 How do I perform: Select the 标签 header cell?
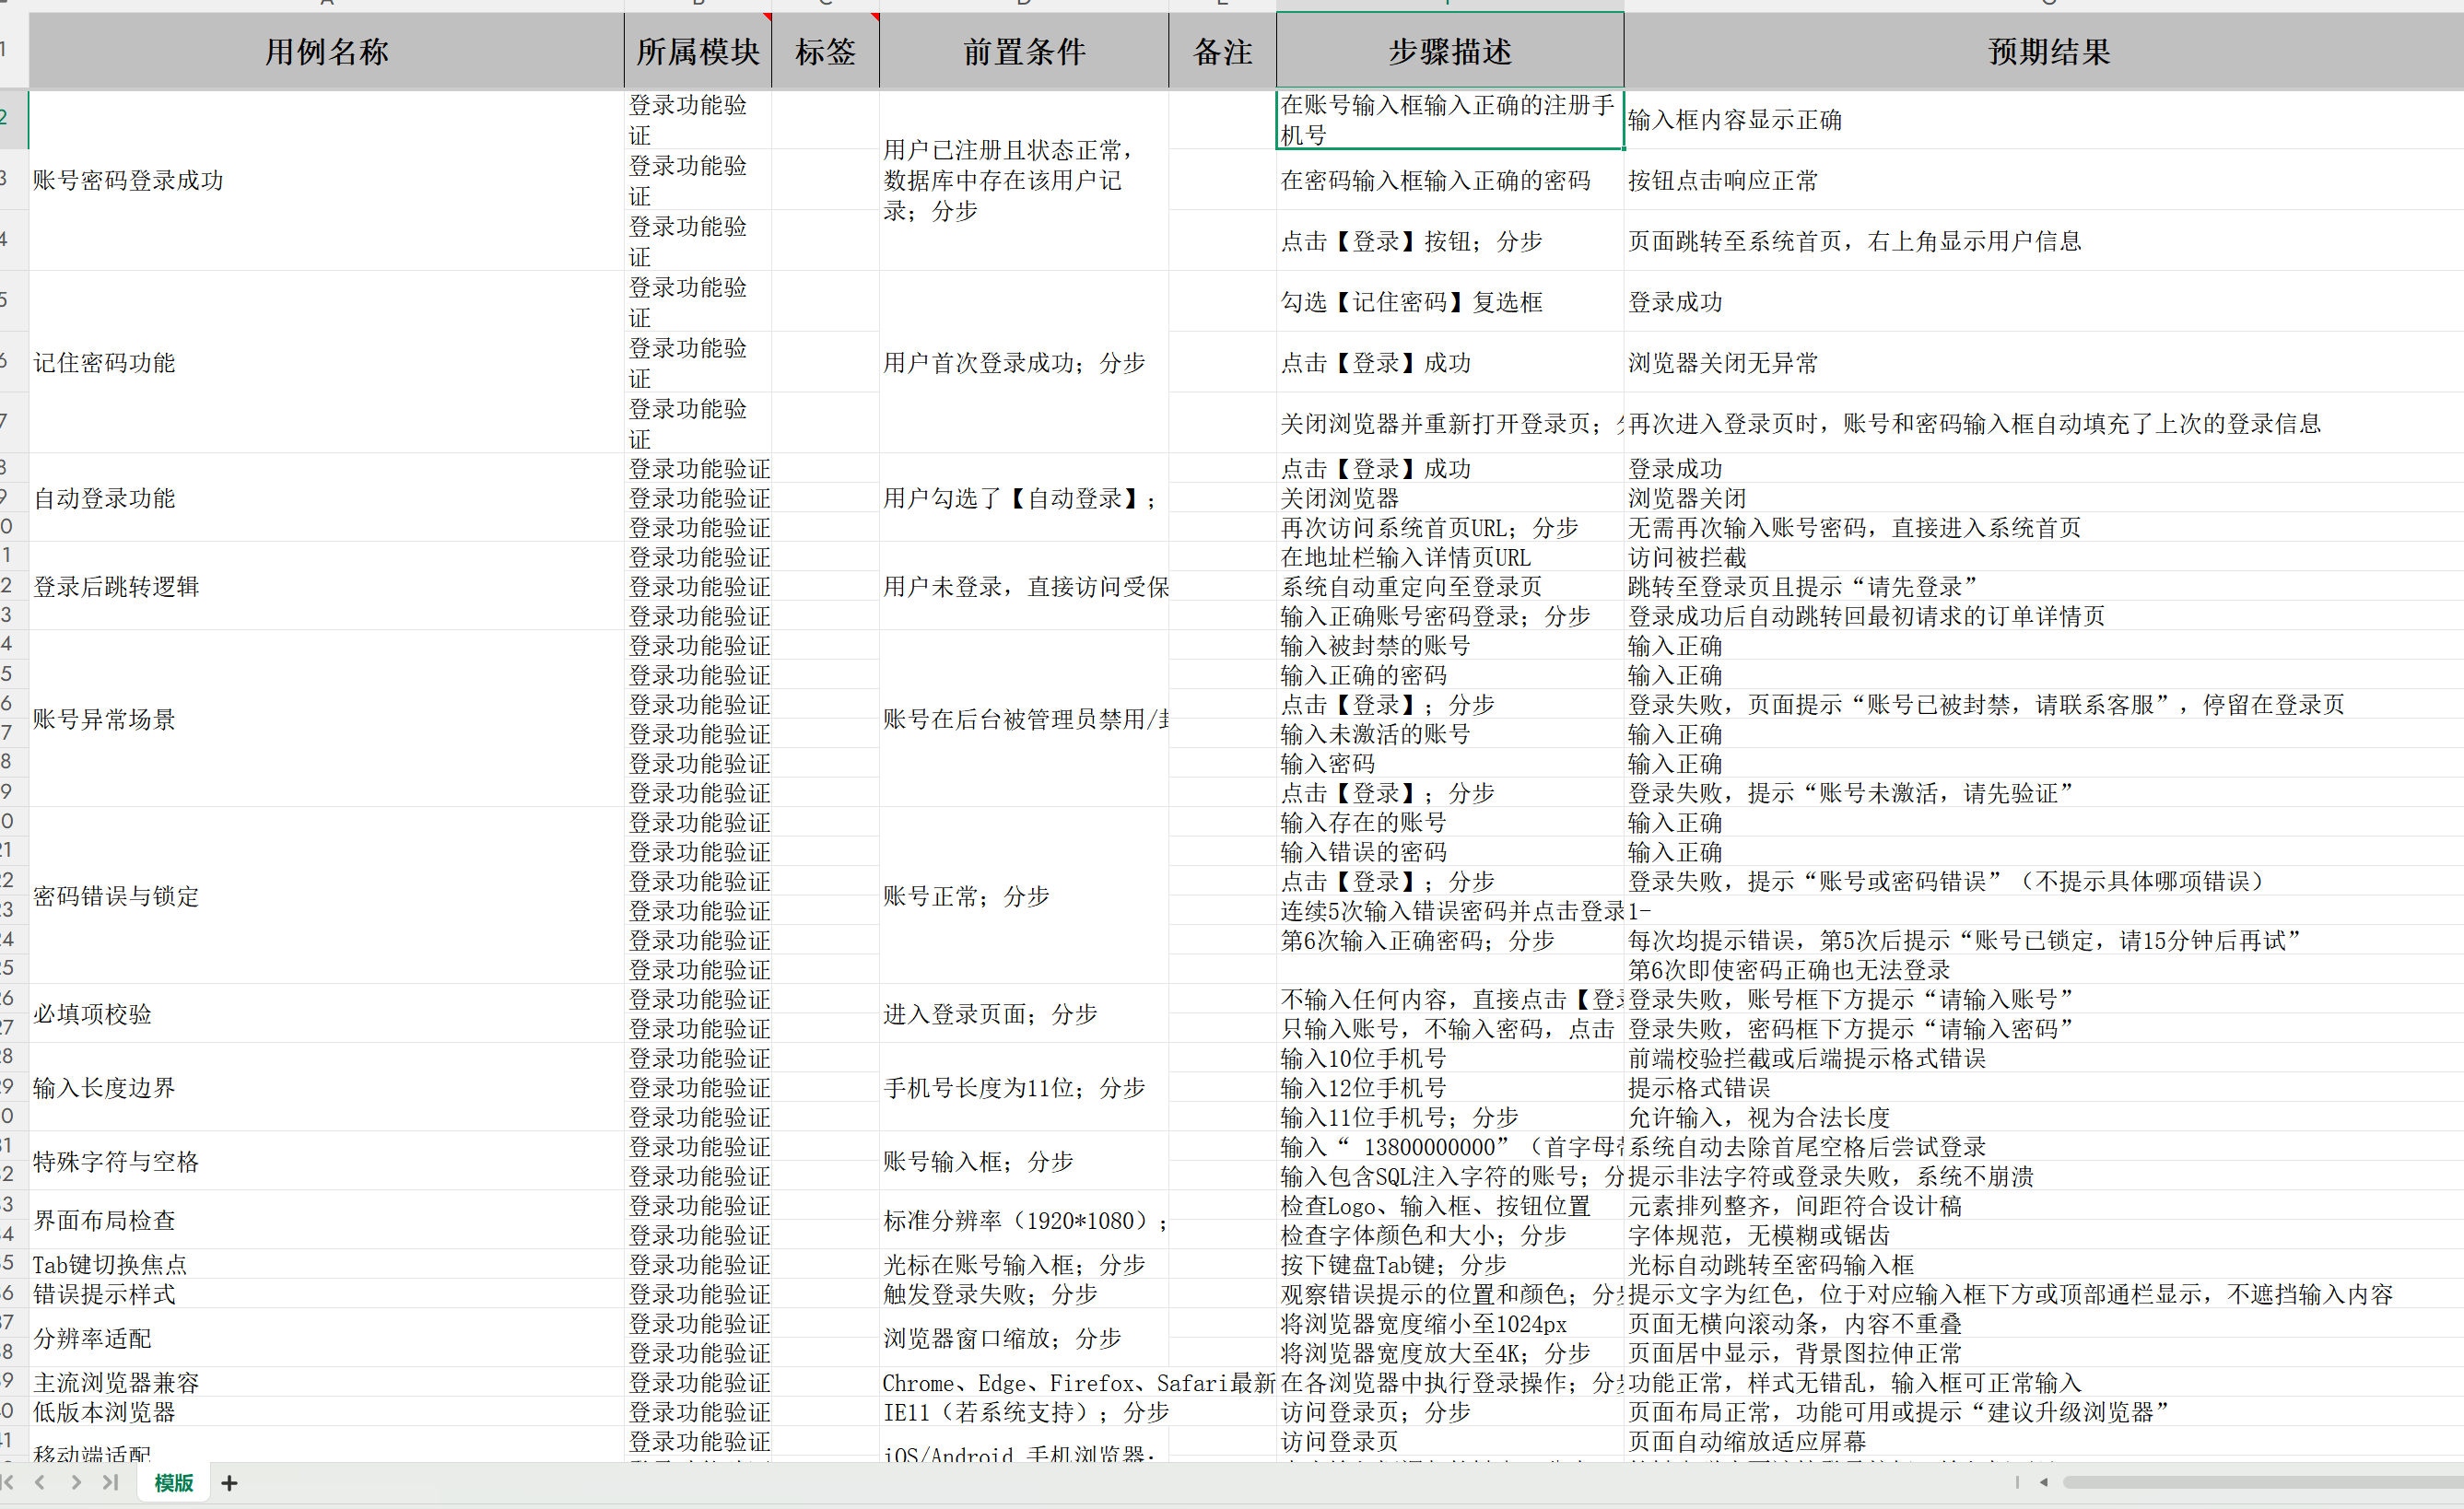pyautogui.click(x=825, y=51)
